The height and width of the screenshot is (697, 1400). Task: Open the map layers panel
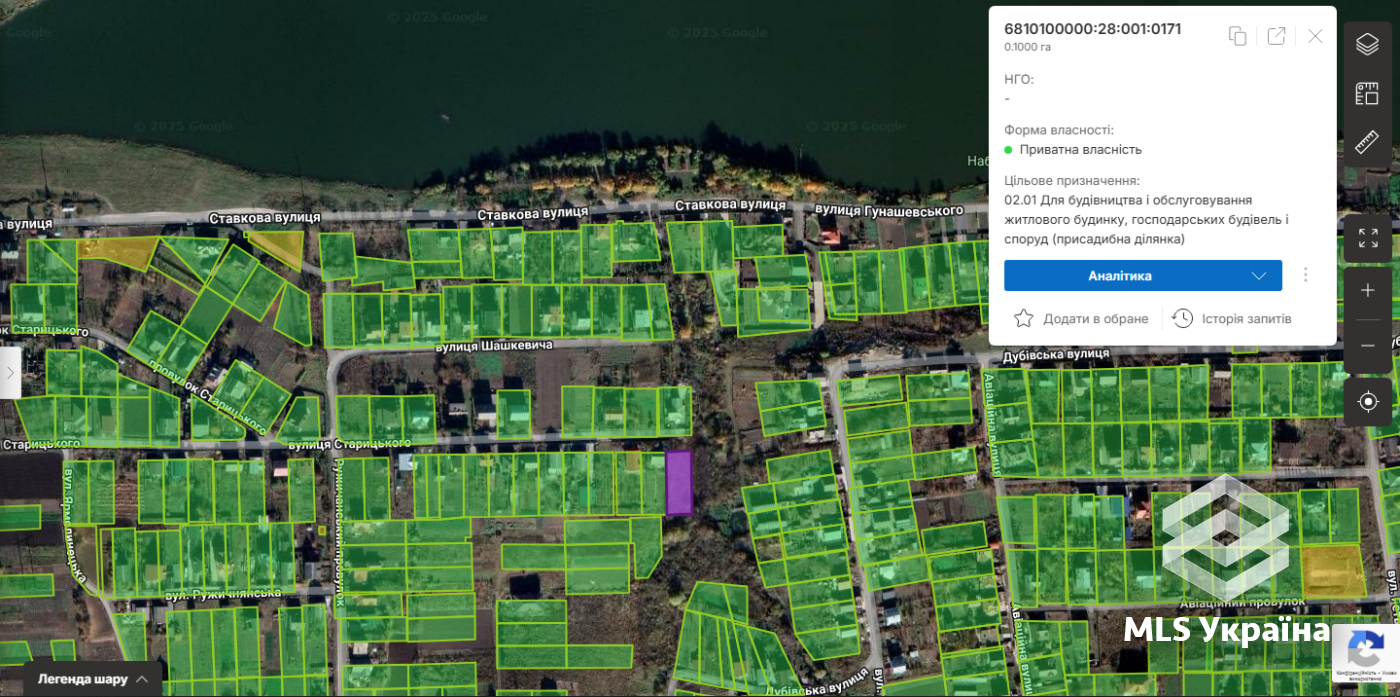click(x=1367, y=44)
